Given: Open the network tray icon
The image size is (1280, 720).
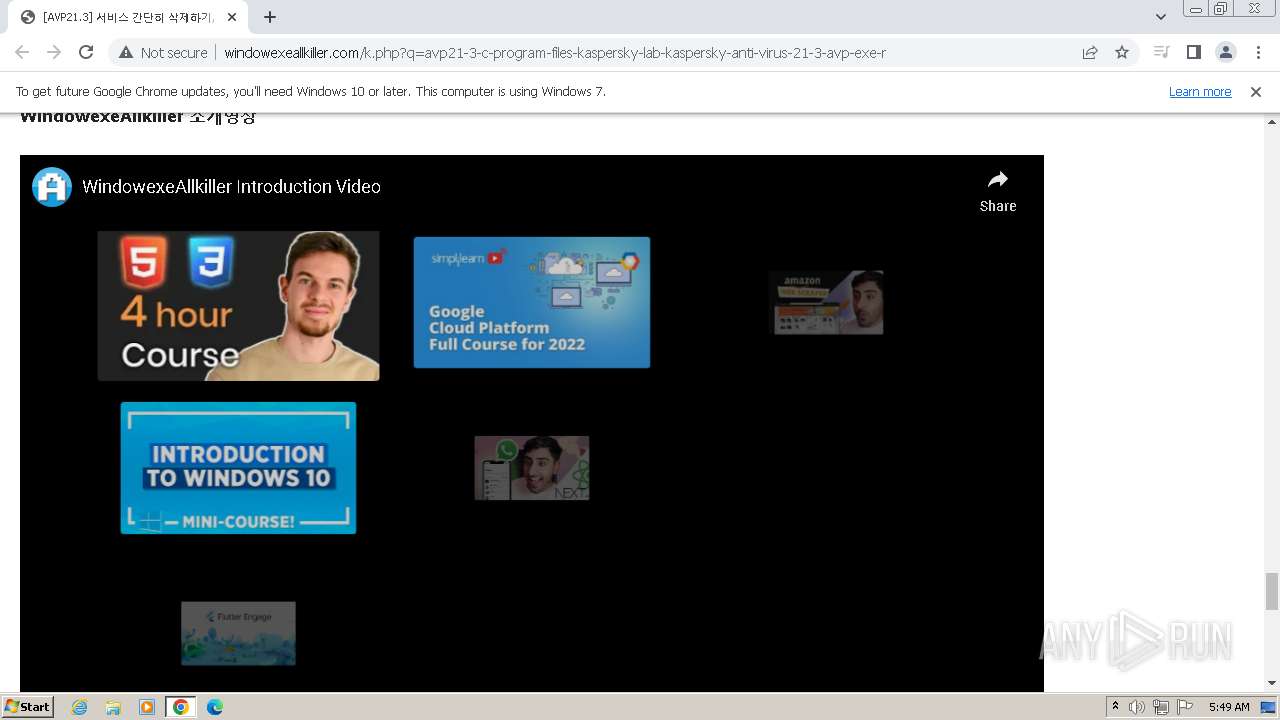Looking at the screenshot, I should click(1161, 707).
